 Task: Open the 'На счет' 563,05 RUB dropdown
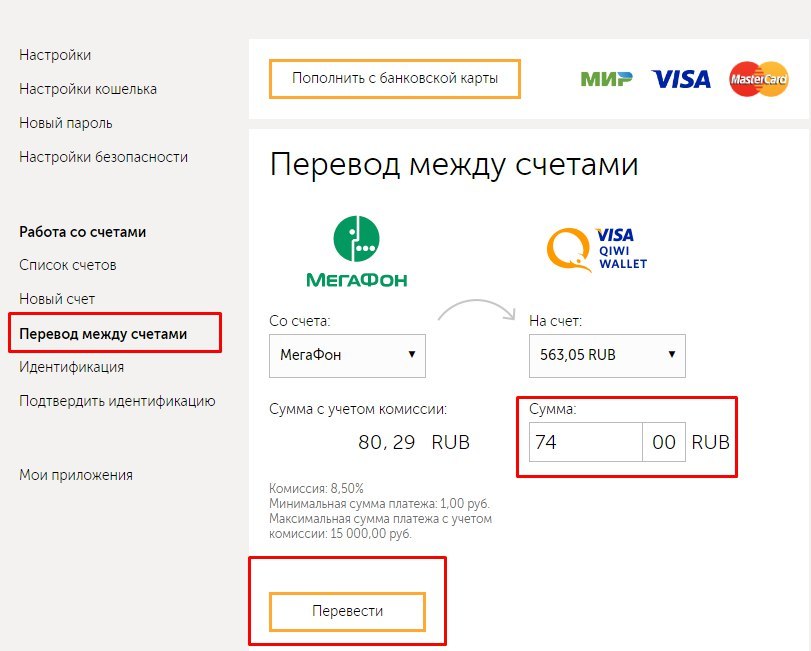point(607,355)
